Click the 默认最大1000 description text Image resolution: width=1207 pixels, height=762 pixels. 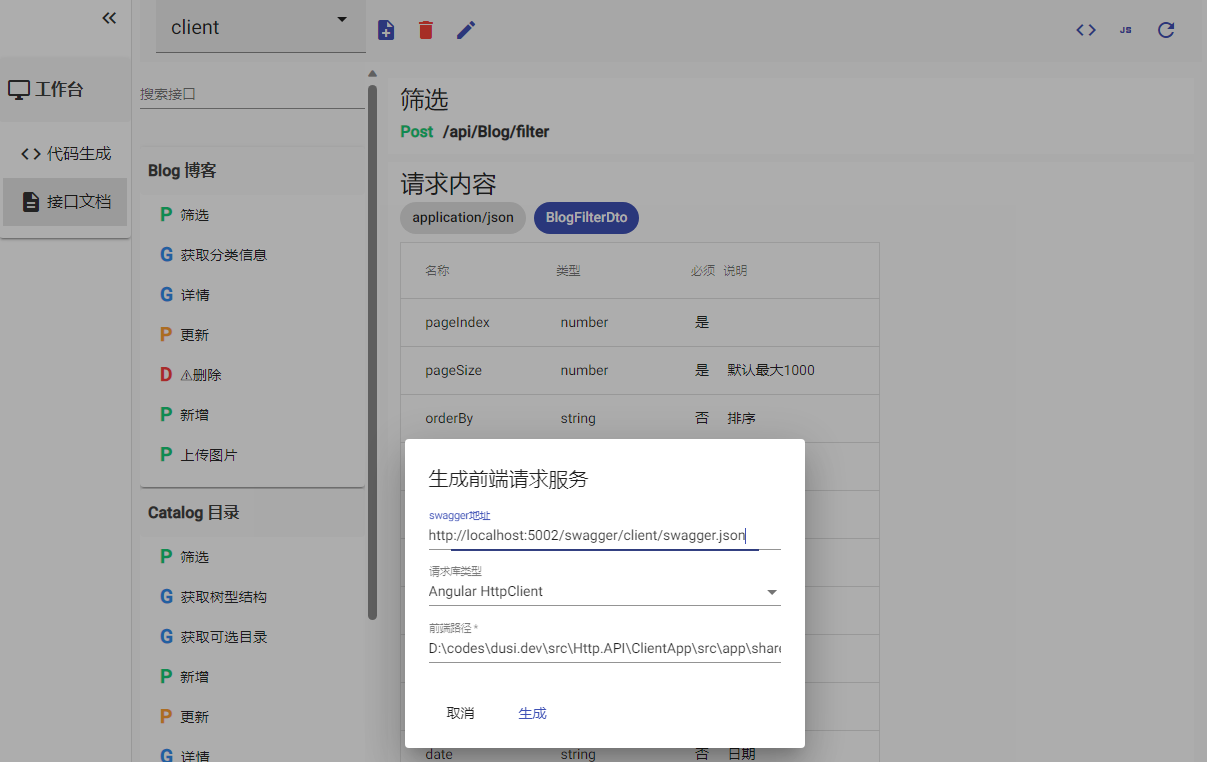click(x=771, y=370)
